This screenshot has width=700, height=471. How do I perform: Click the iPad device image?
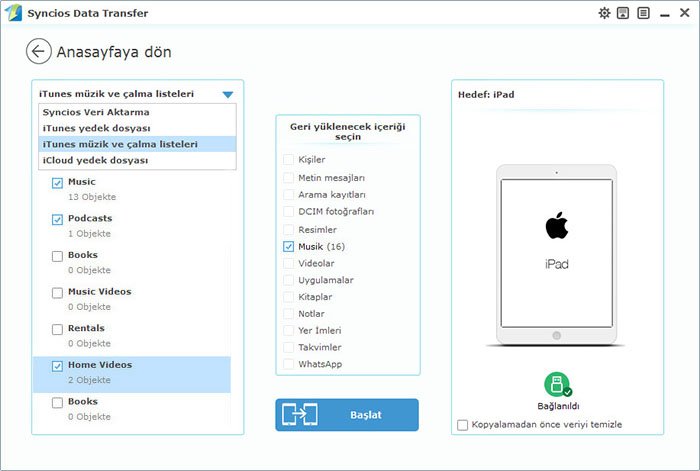[x=557, y=255]
